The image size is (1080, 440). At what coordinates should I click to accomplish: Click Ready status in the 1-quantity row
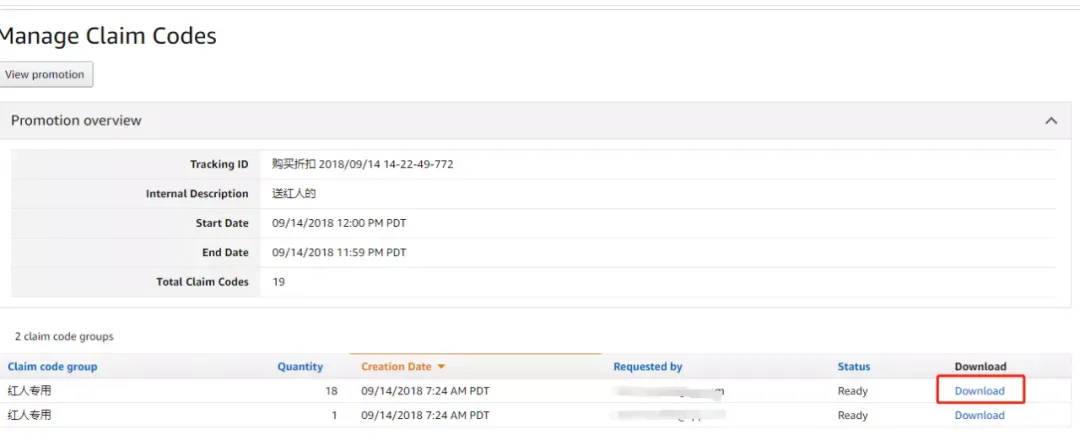(x=853, y=415)
